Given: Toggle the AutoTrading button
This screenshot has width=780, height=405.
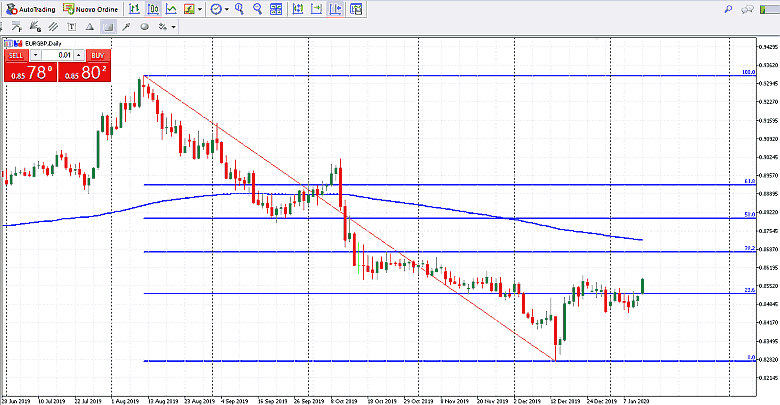Looking at the screenshot, I should click(x=29, y=9).
